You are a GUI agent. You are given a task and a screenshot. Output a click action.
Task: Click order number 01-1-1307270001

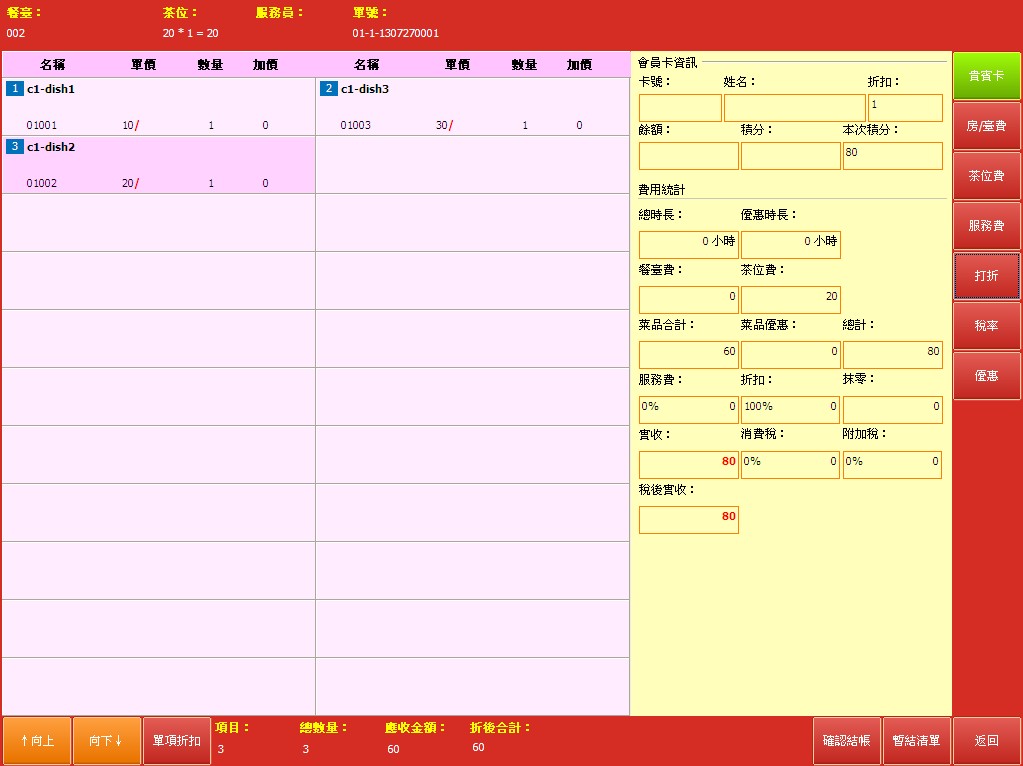click(x=395, y=33)
